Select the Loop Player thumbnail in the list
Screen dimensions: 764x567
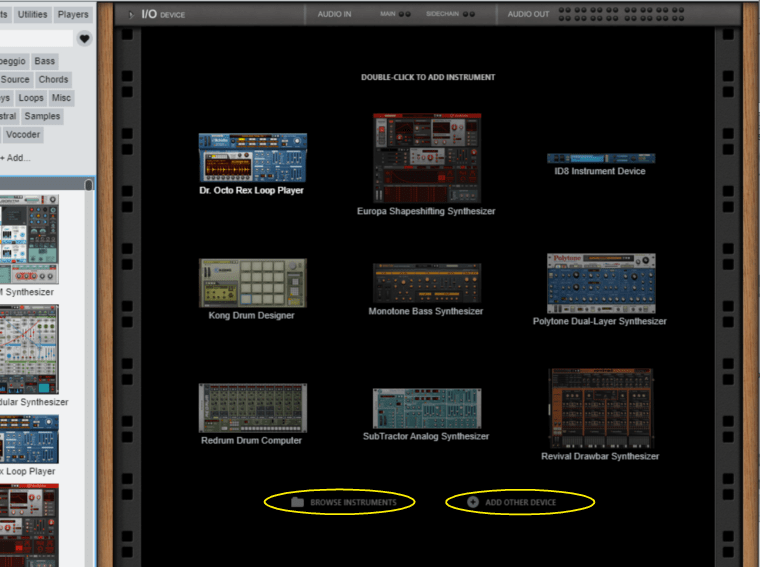coord(29,439)
